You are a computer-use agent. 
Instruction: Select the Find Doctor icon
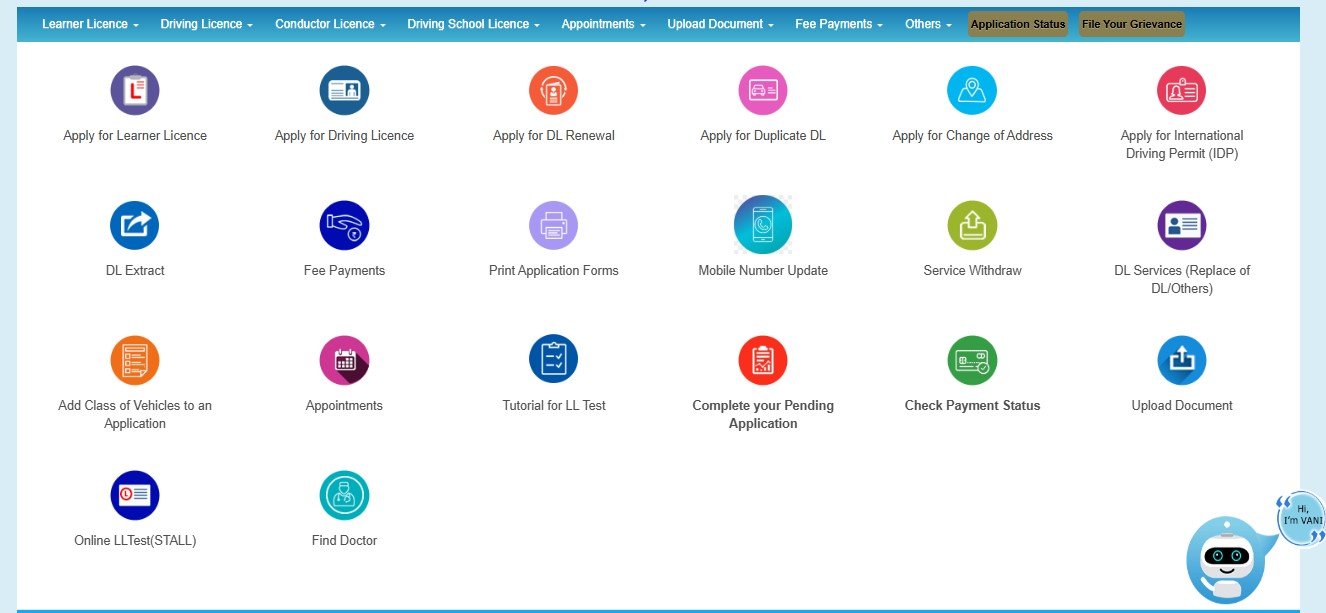click(344, 495)
